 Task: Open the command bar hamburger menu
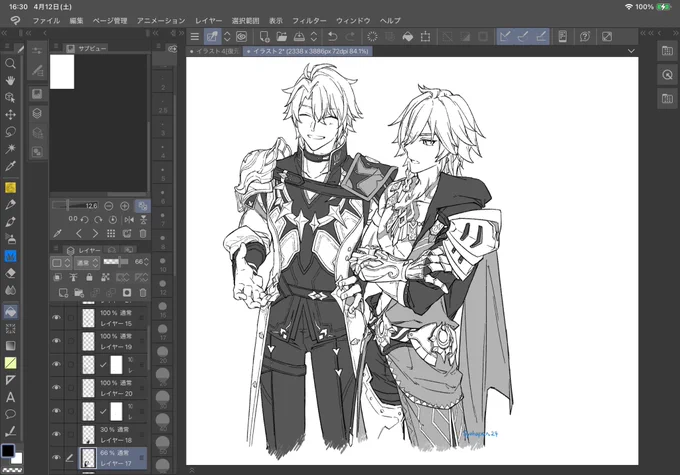pyautogui.click(x=195, y=37)
